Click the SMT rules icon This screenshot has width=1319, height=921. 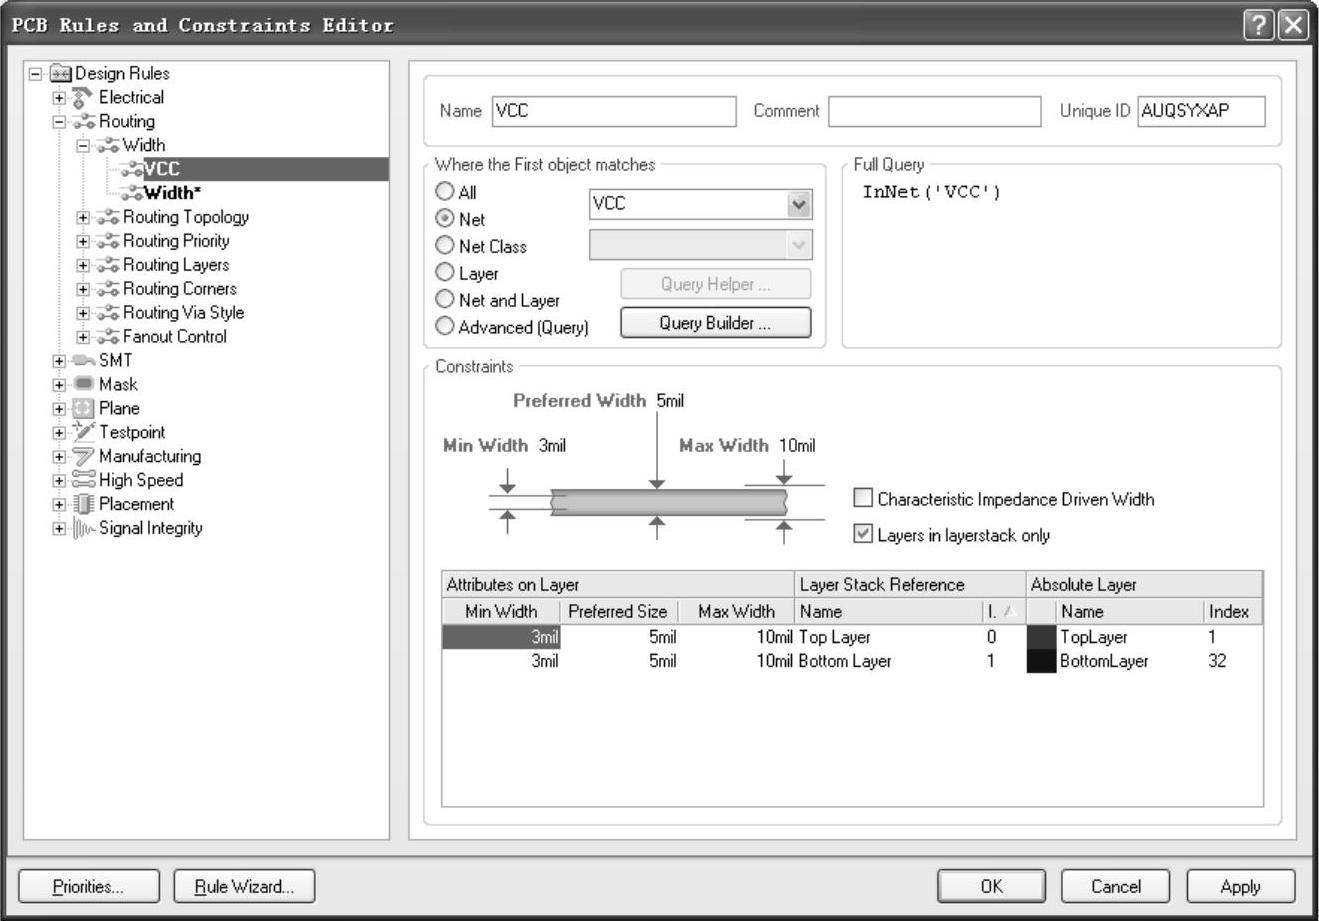(x=84, y=361)
